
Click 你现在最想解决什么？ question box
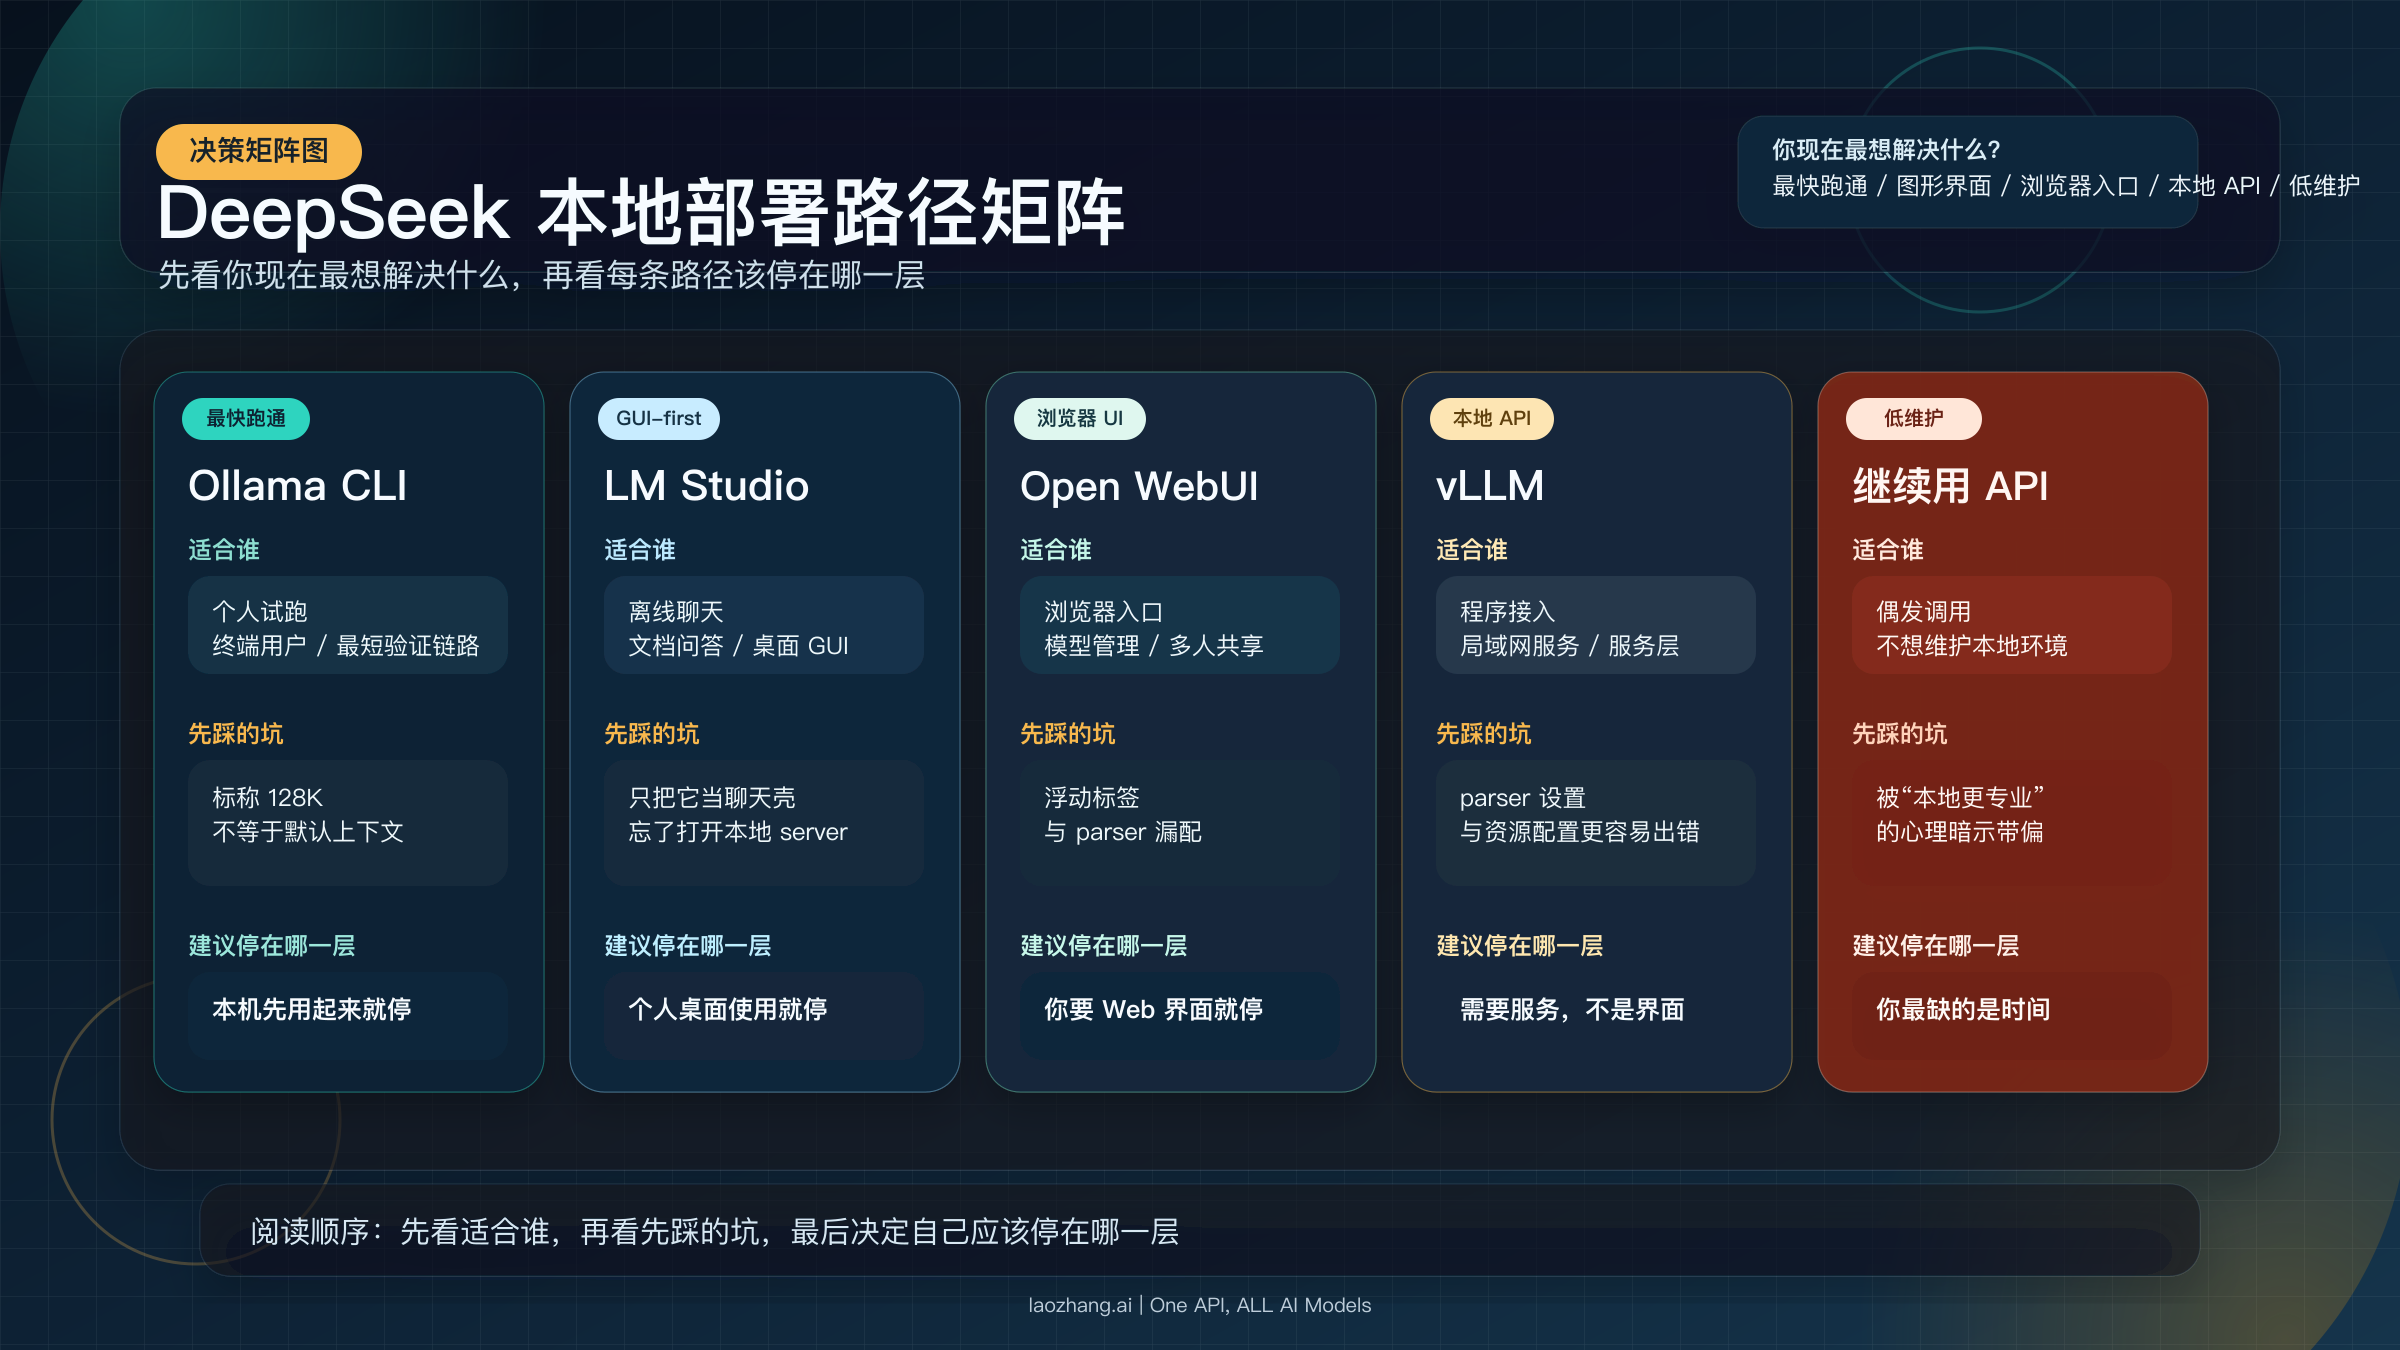1966,170
